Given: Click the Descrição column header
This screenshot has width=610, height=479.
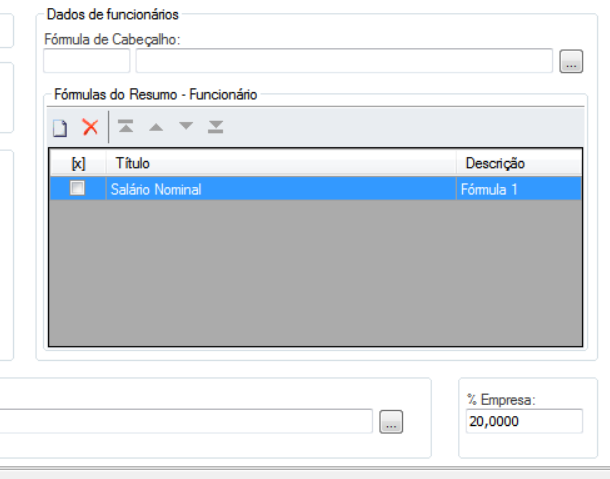Looking at the screenshot, I should tap(519, 163).
